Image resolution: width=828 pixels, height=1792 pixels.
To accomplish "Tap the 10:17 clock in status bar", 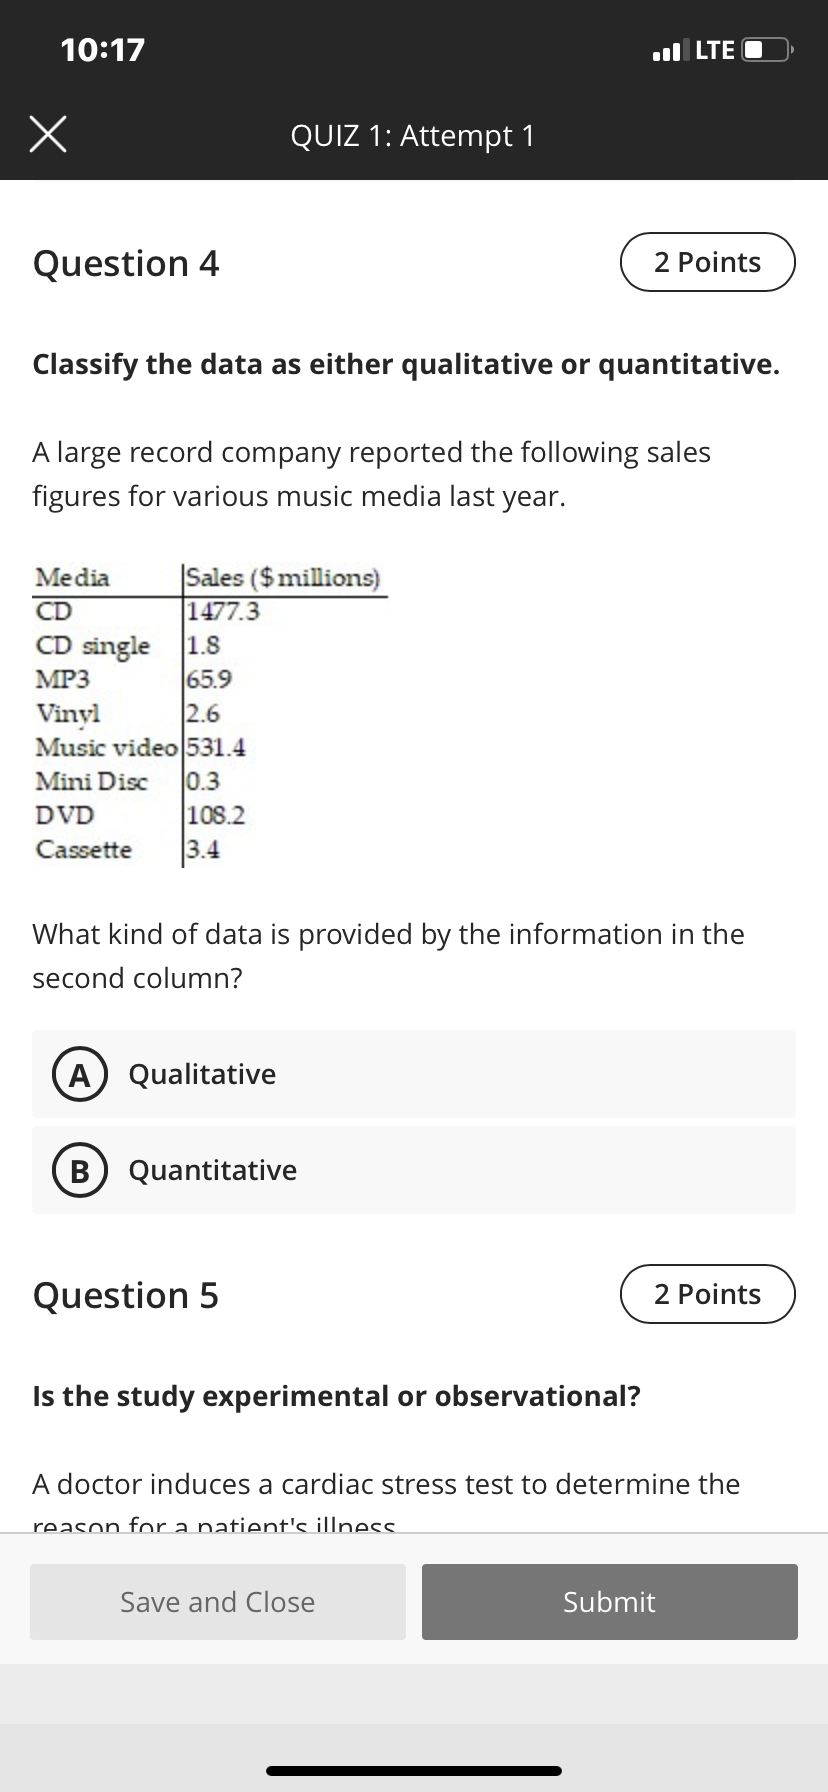I will point(103,49).
